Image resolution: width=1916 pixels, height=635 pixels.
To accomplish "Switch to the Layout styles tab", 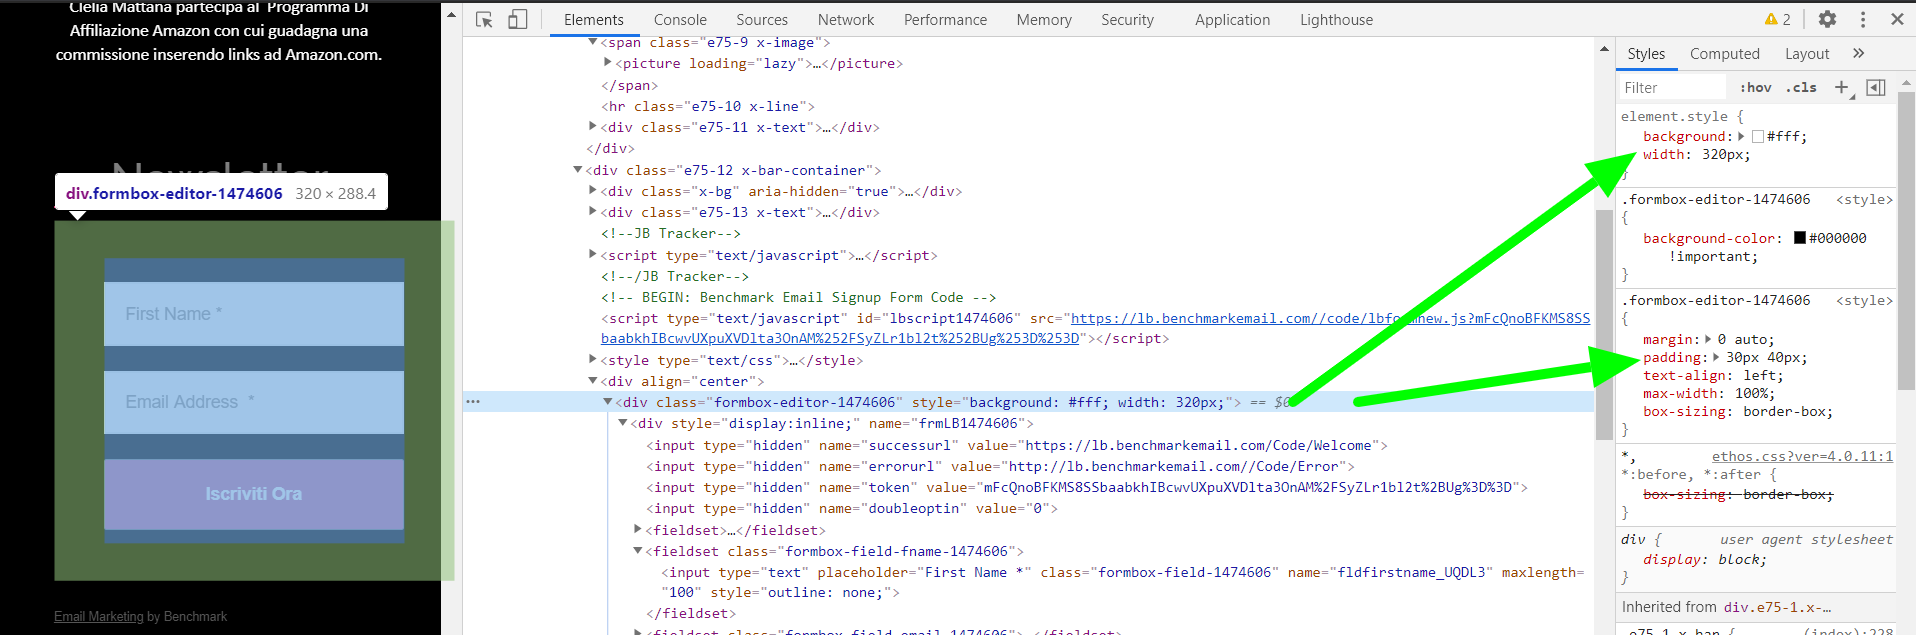I will (1807, 53).
